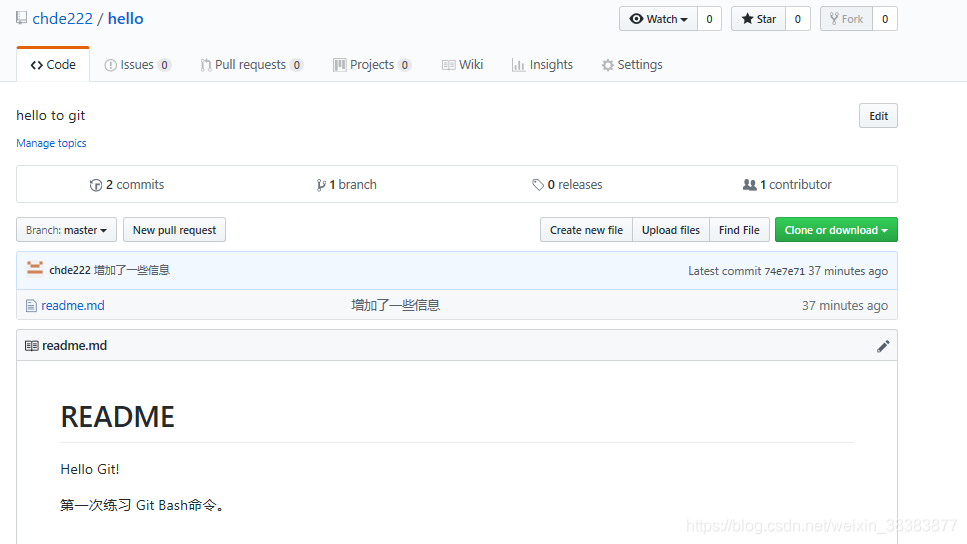Click the Insights graph icon

[x=518, y=65]
